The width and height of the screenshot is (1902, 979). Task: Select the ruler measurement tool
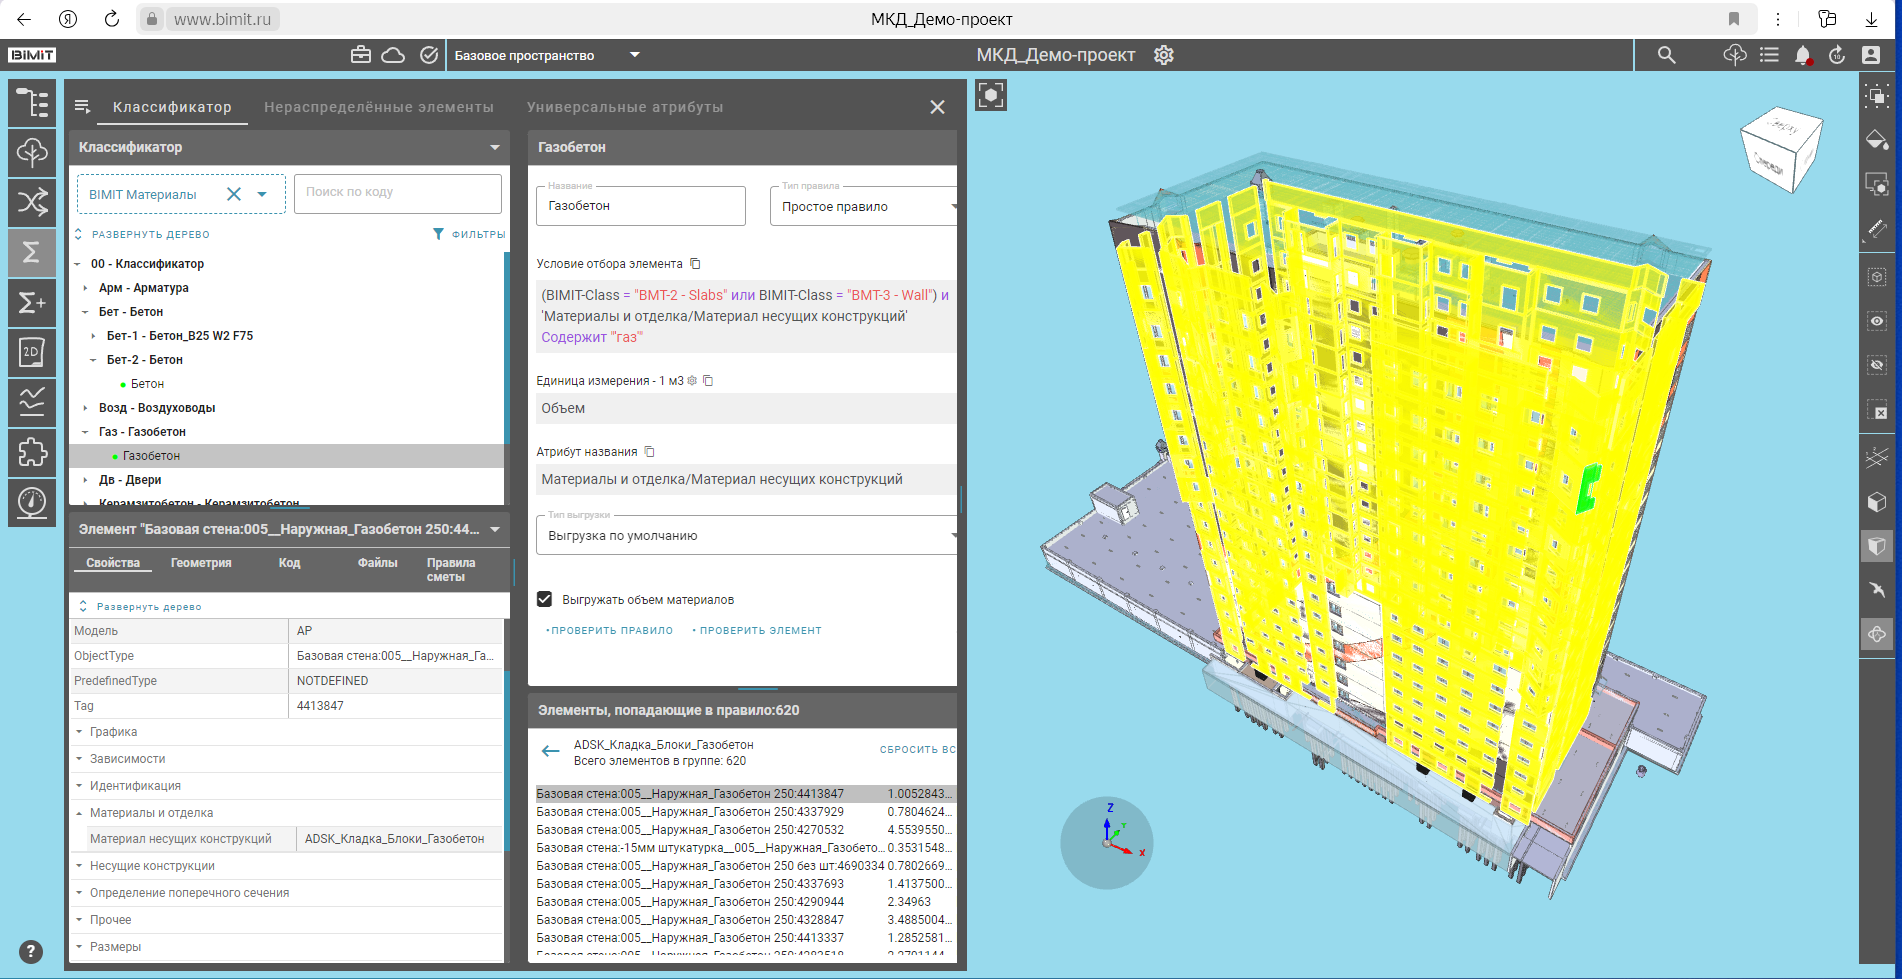pyautogui.click(x=1877, y=229)
